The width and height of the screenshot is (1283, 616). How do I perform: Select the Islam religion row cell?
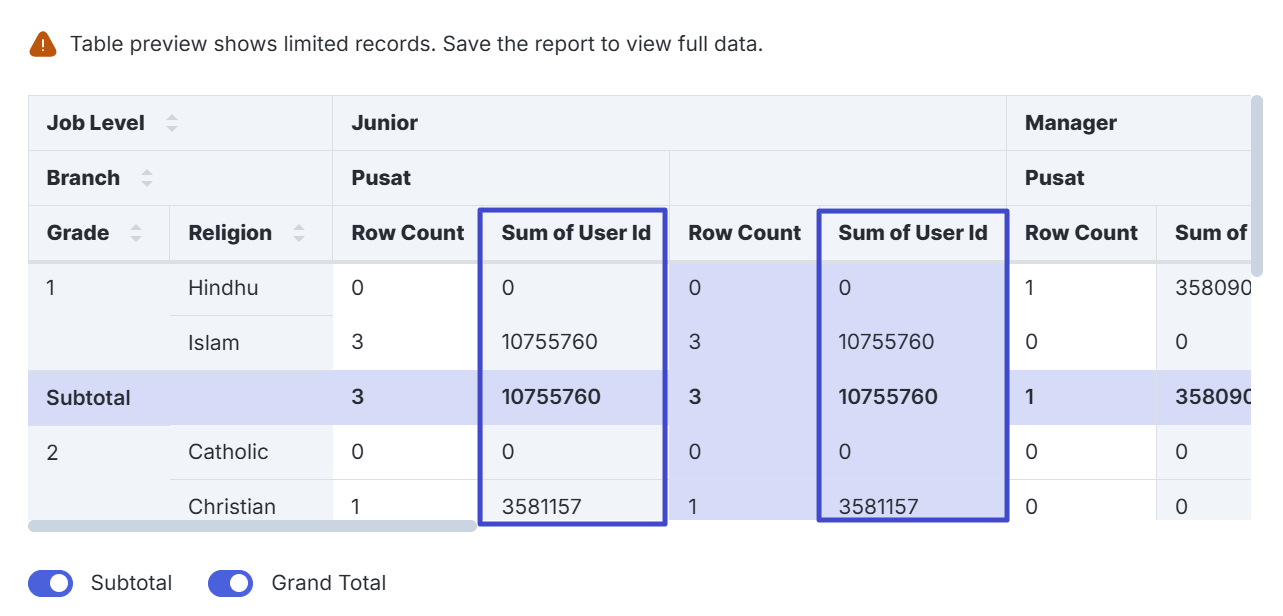tap(213, 343)
